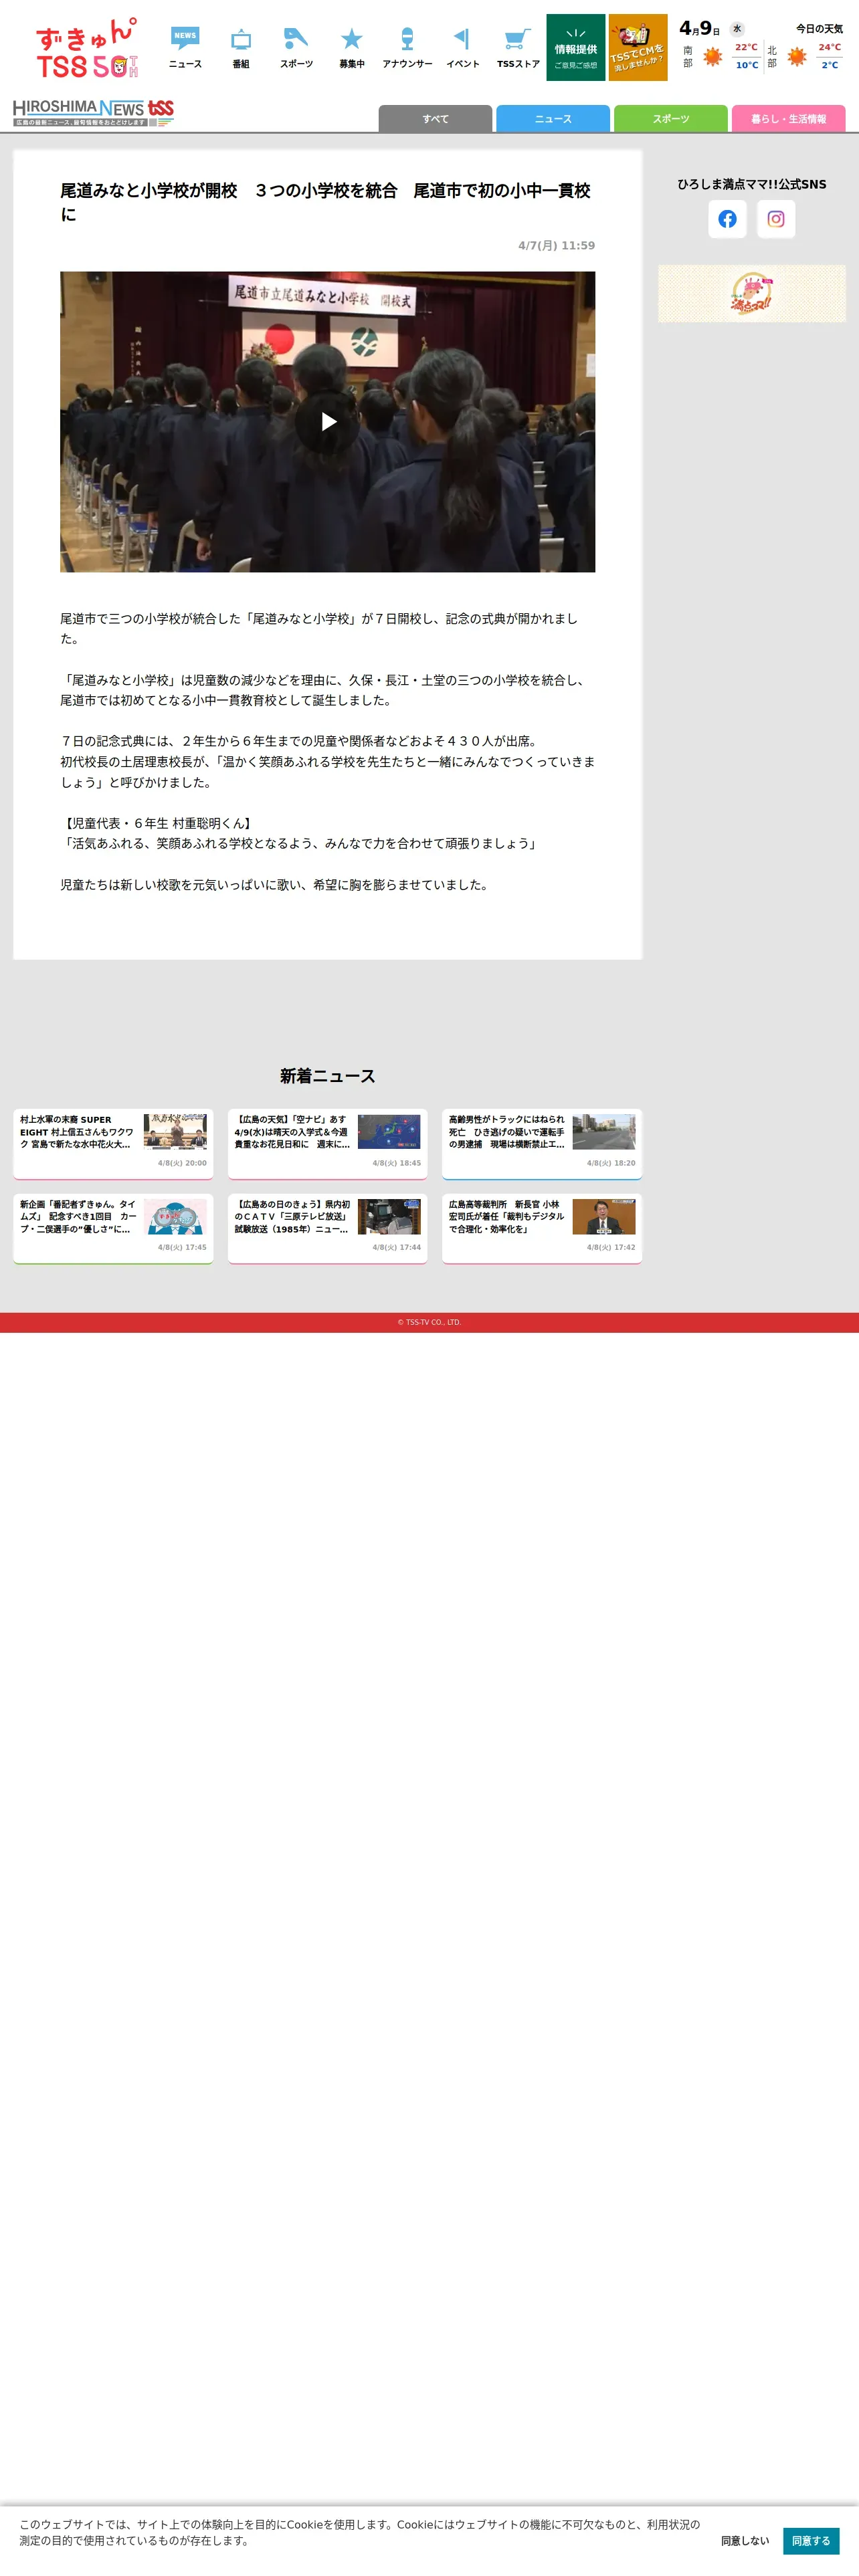Click the TSS 50th site logo

[87, 48]
